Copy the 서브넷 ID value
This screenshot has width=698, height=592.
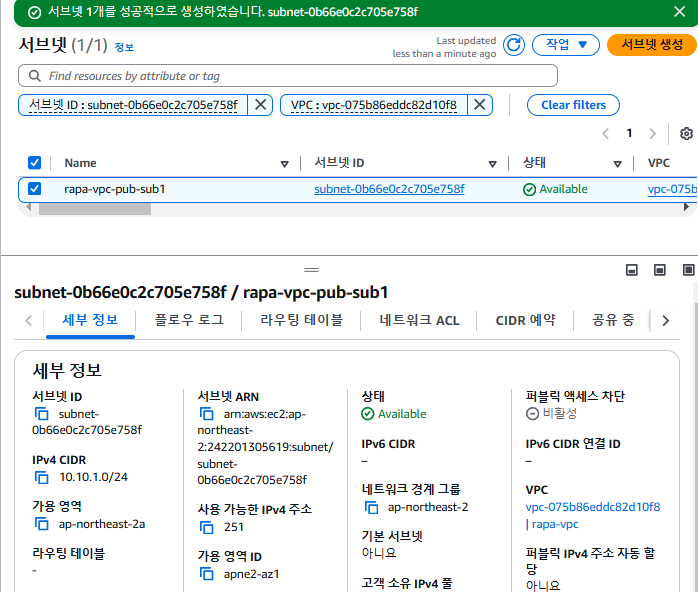(42, 414)
